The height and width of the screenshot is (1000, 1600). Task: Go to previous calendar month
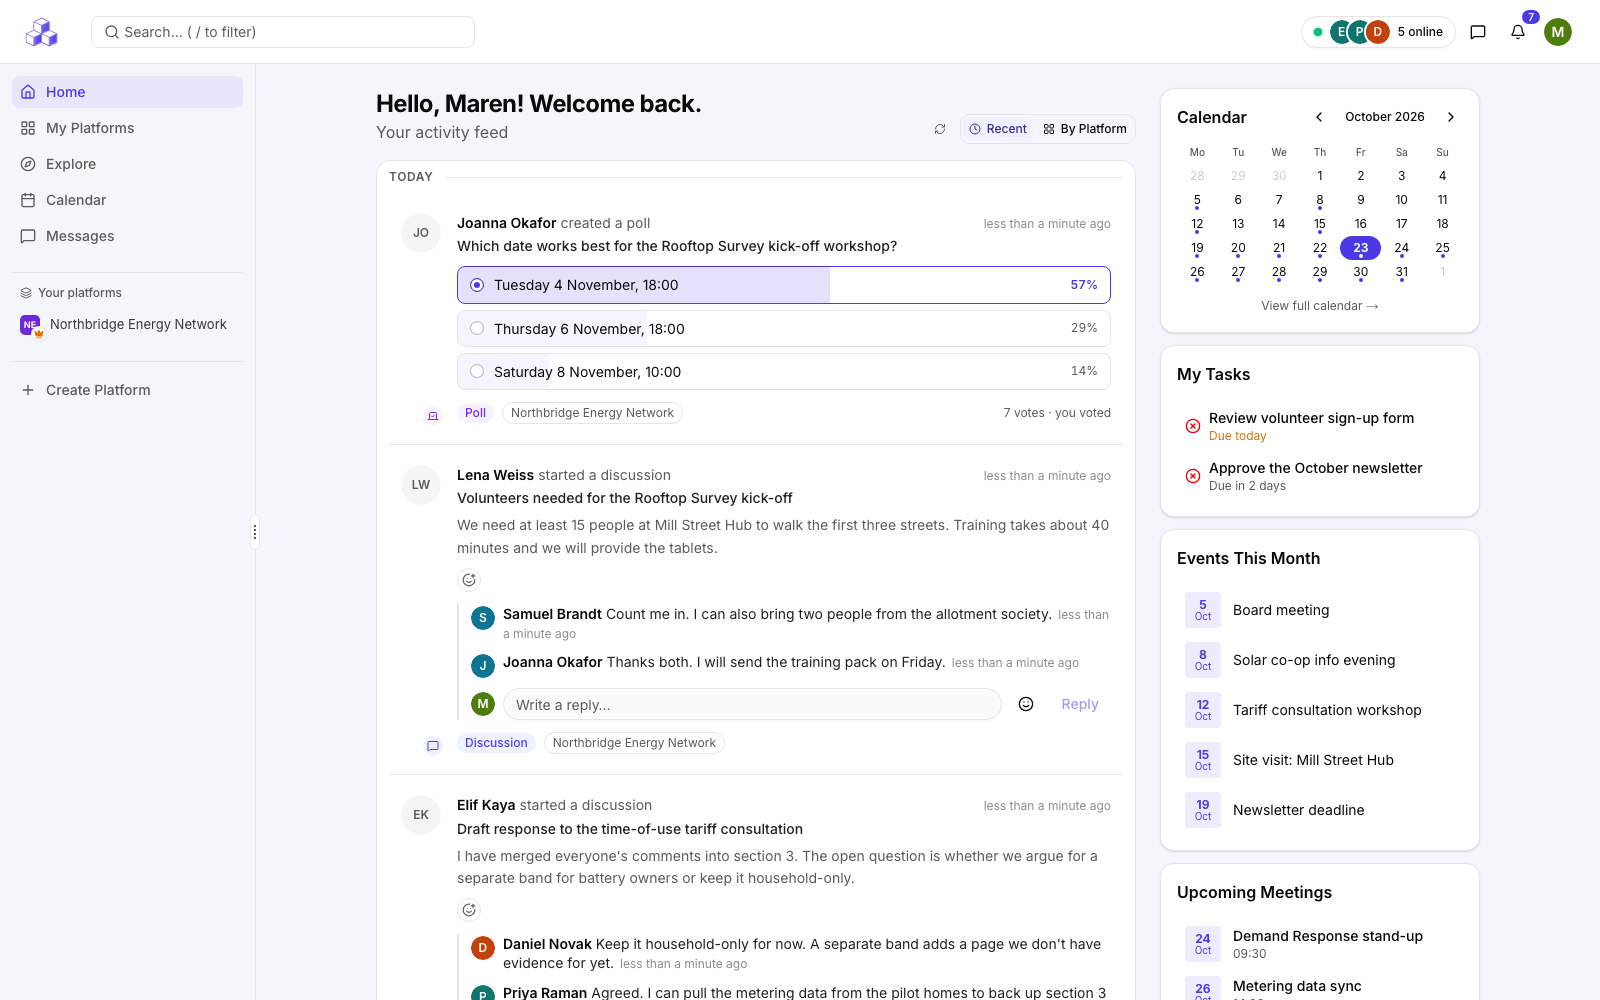(1319, 117)
